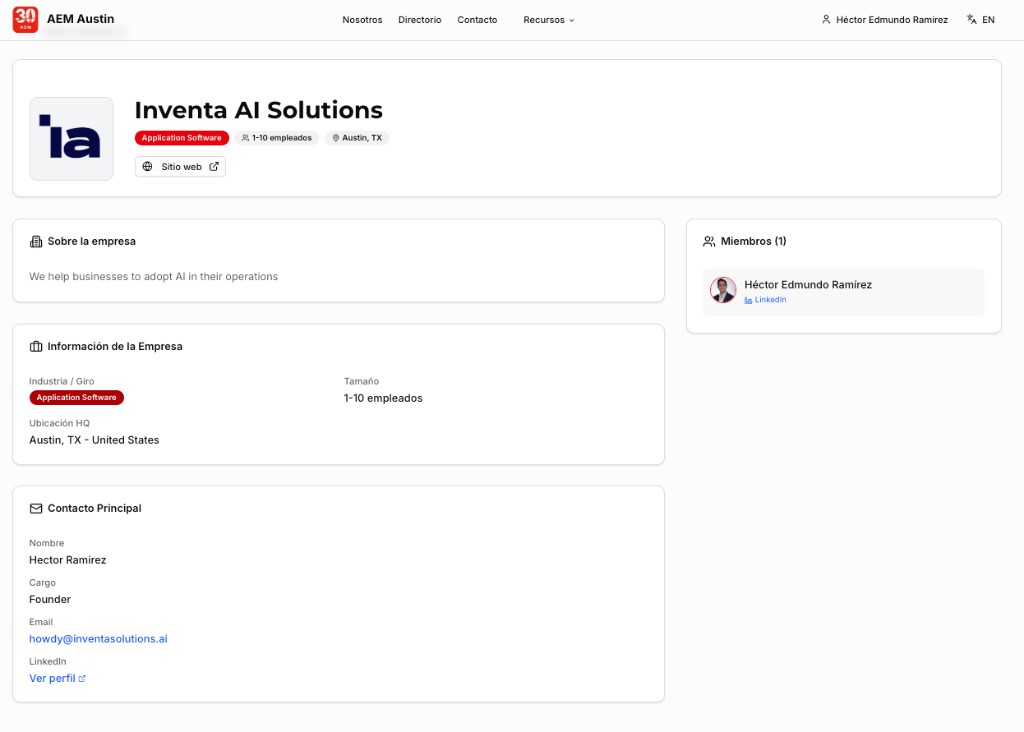
Task: Click the external link icon beside Sitio web
Action: tap(214, 167)
